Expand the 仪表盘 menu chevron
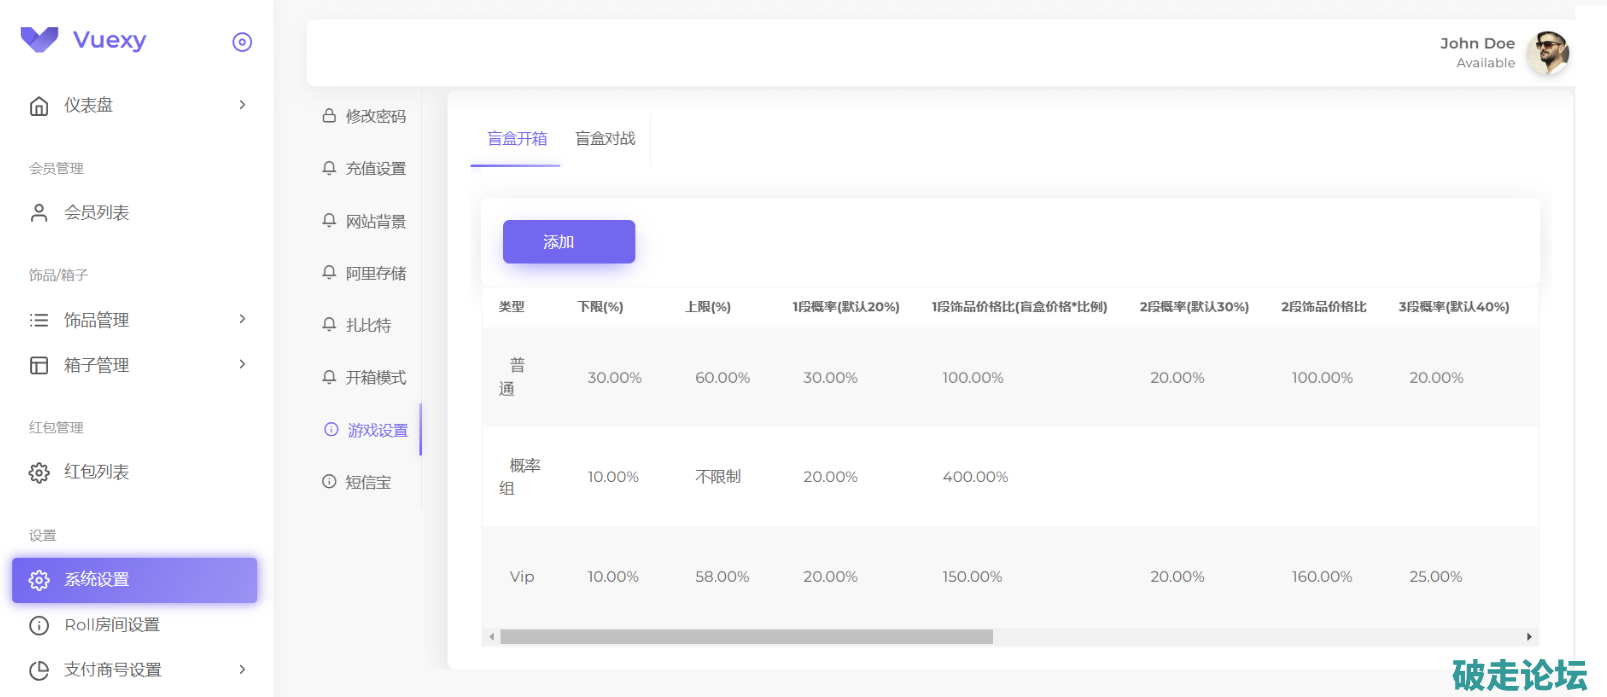Image resolution: width=1607 pixels, height=697 pixels. coord(242,105)
